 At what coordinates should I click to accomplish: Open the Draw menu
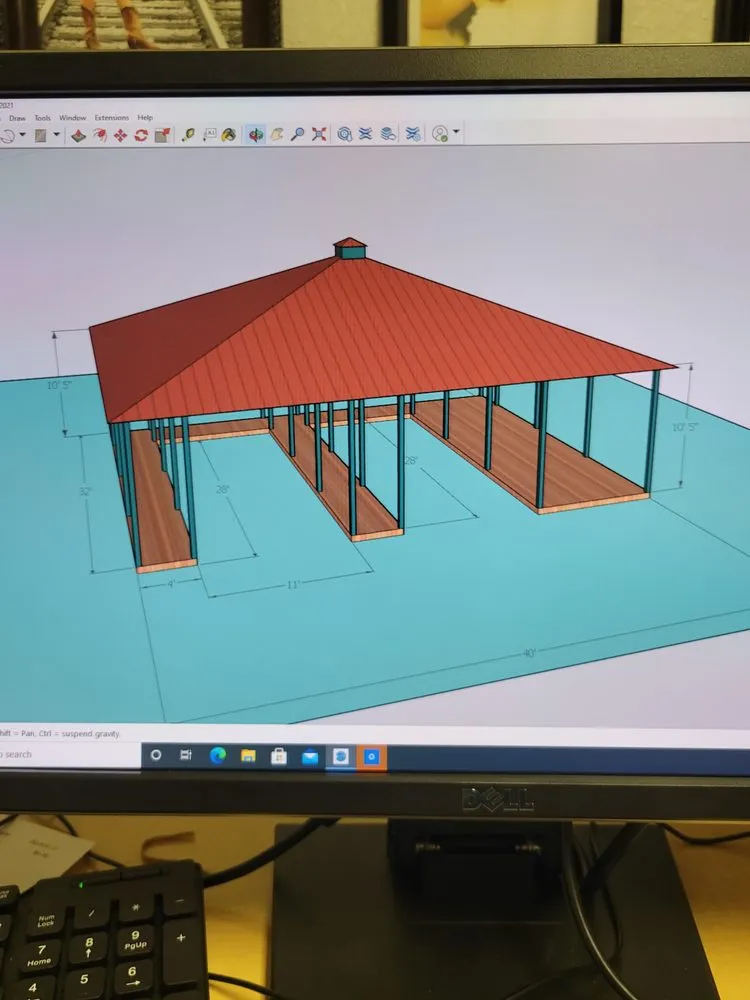point(17,118)
